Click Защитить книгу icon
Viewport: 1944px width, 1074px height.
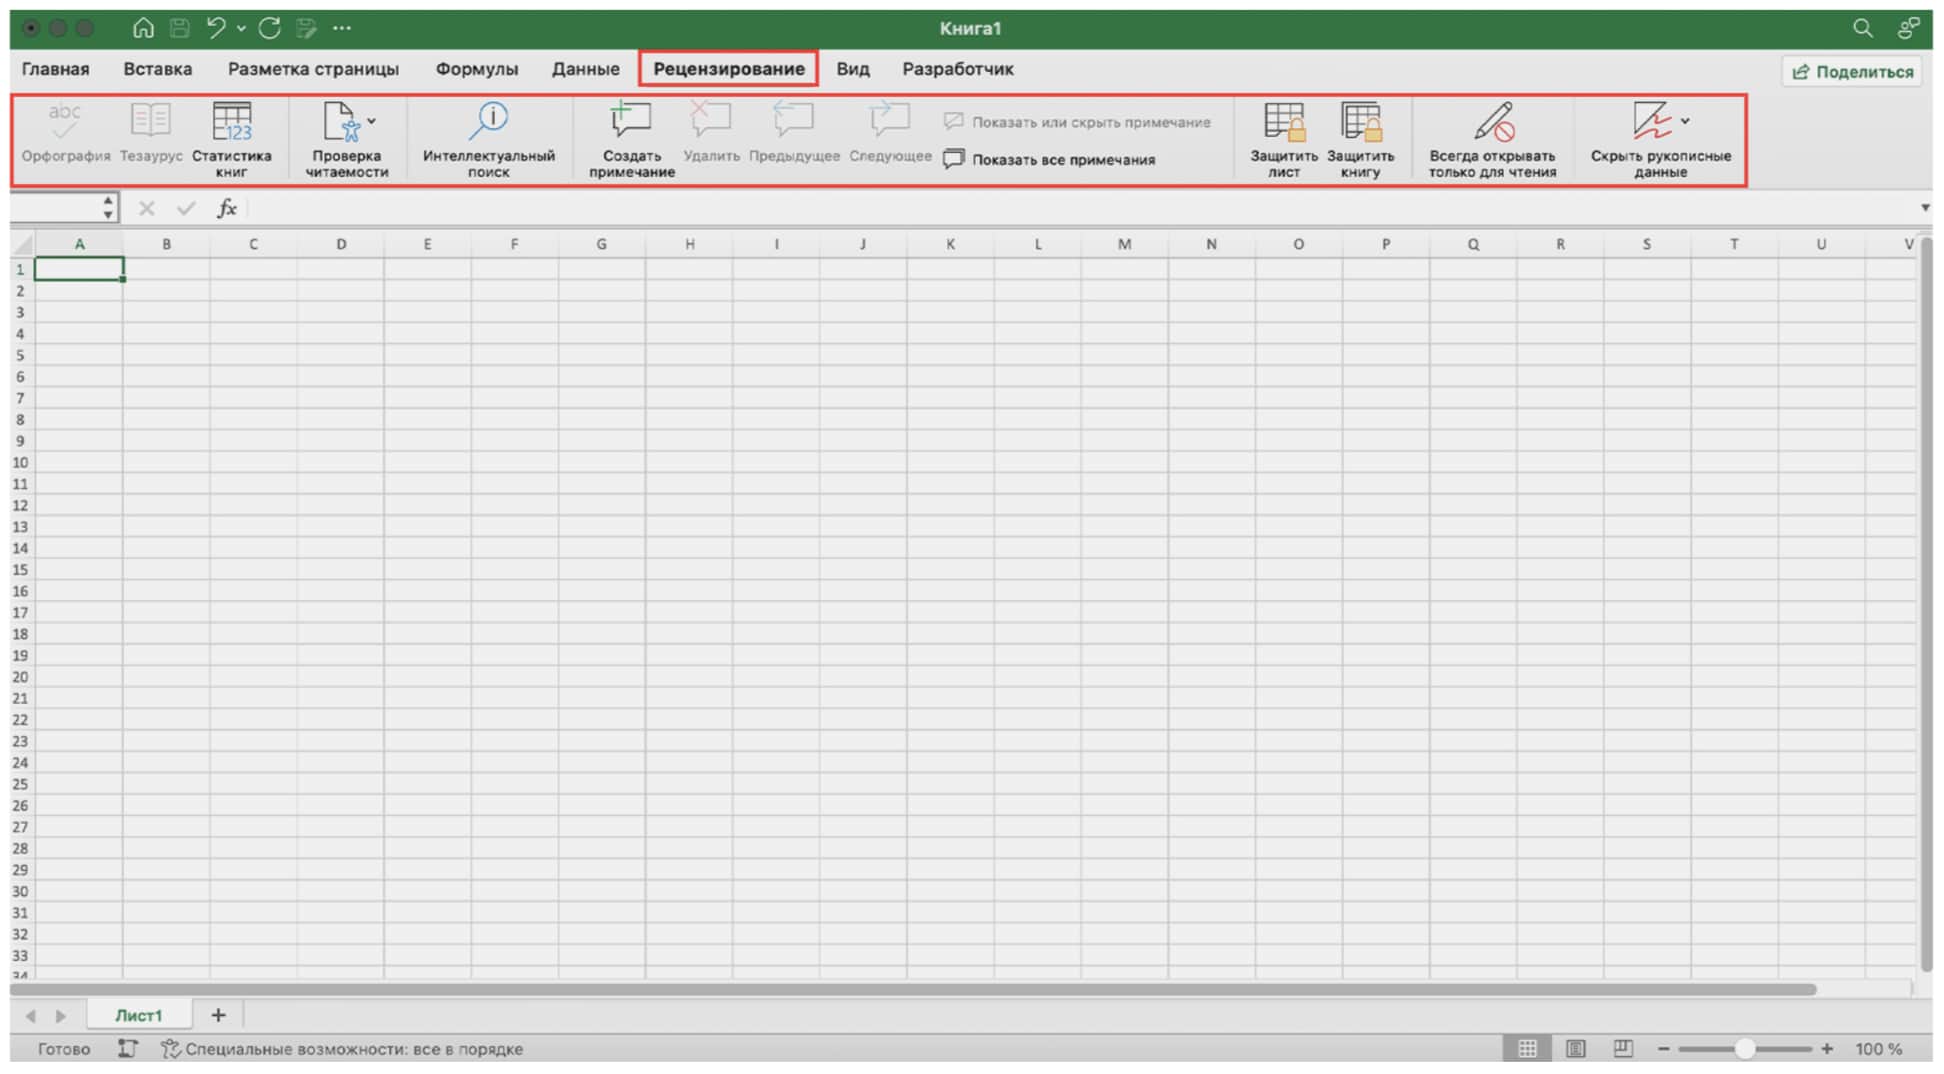[1360, 123]
